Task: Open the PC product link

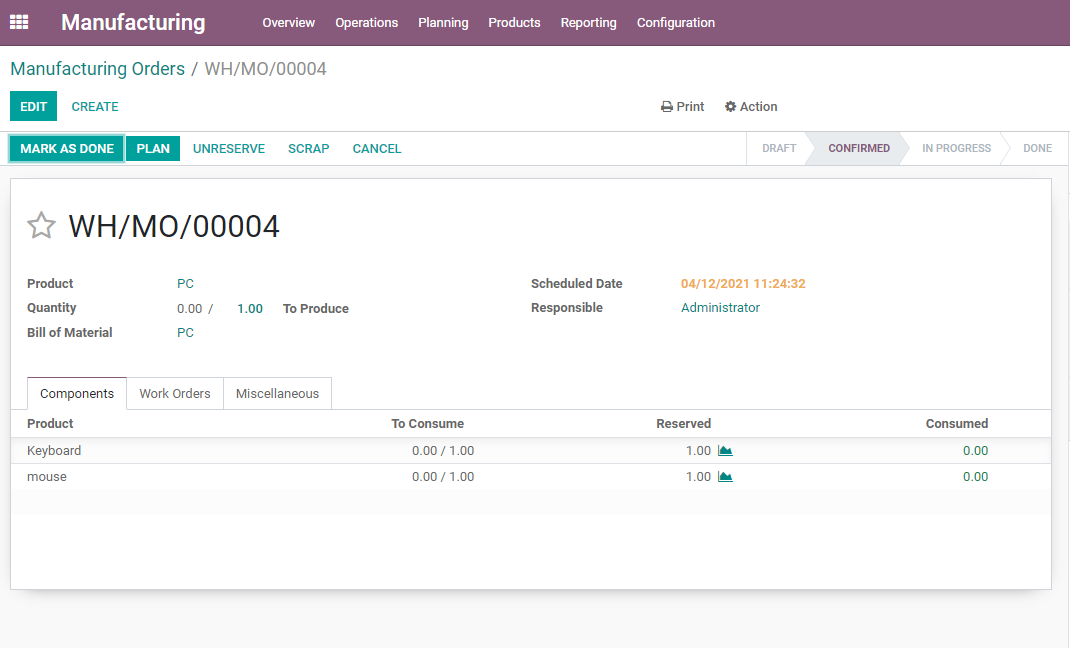Action: click(185, 284)
